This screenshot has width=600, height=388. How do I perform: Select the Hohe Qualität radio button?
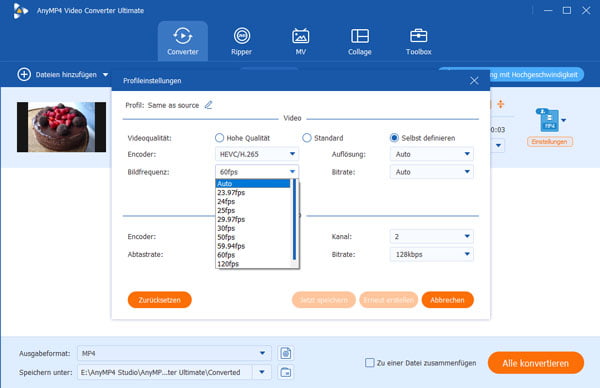click(219, 138)
